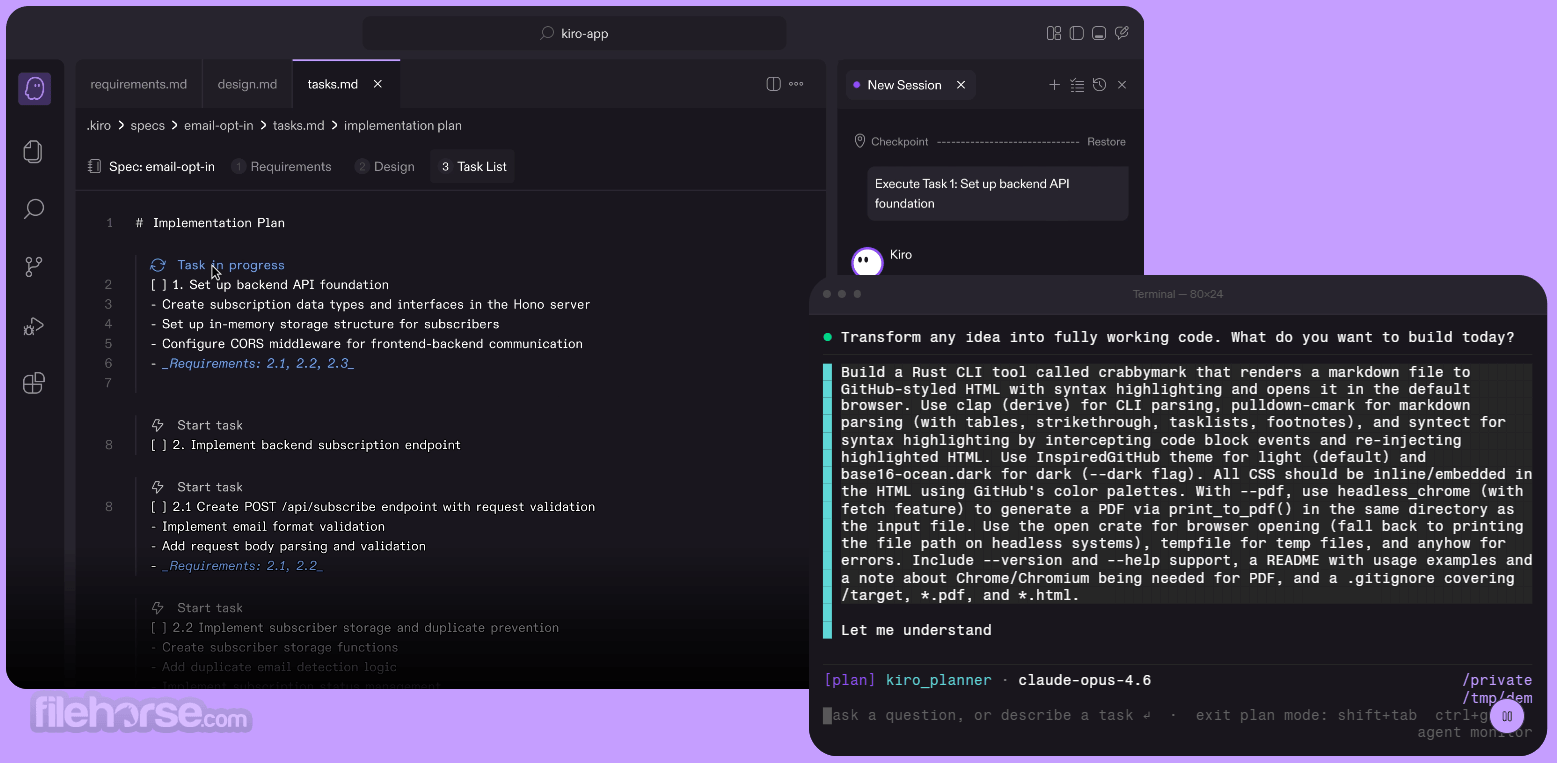The height and width of the screenshot is (763, 1557).
Task: Close the New Session tab
Action: tap(961, 85)
